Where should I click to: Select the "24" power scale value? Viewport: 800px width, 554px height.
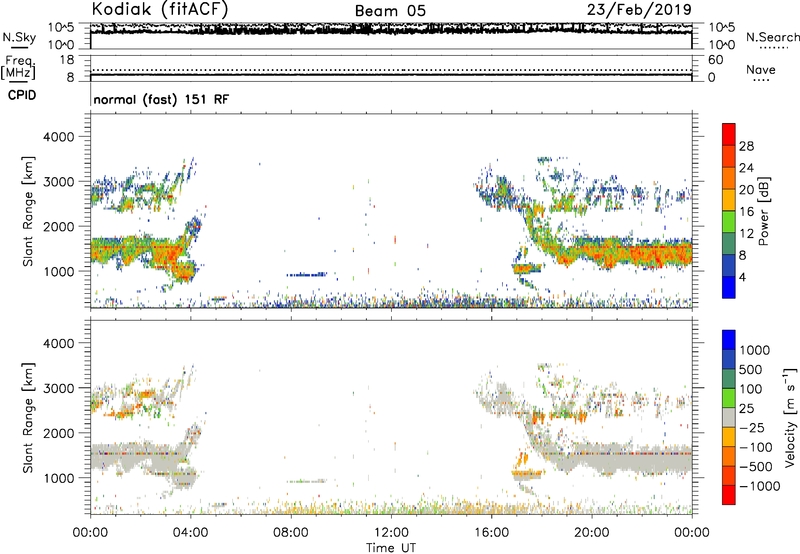click(x=746, y=168)
